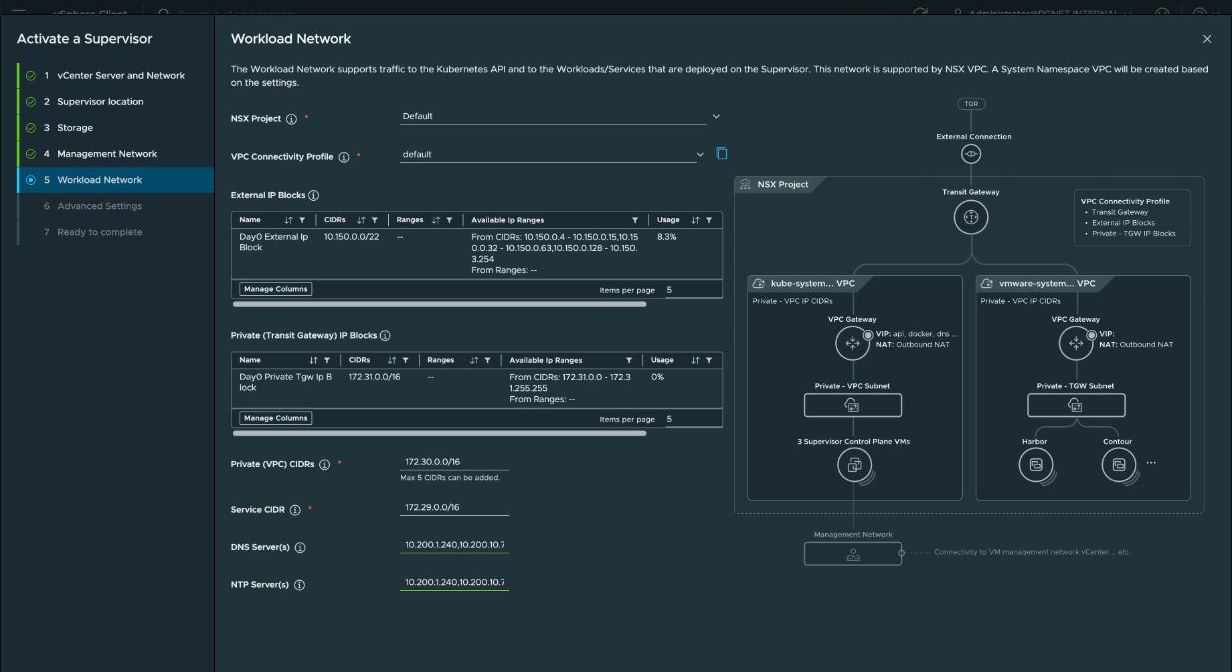Click info icon beside Private (Transit Gateway) IP Blocks
Viewport: 1232px width, 672px height.
coord(385,336)
